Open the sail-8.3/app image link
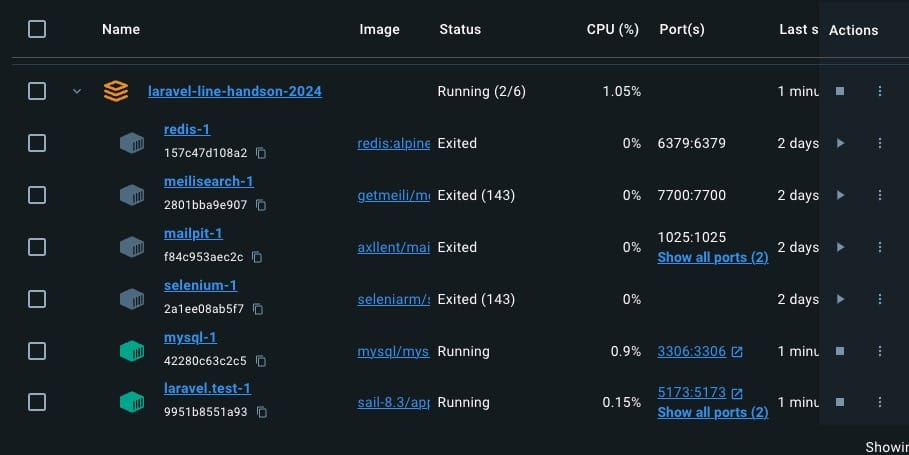This screenshot has width=909, height=455. pyautogui.click(x=394, y=403)
